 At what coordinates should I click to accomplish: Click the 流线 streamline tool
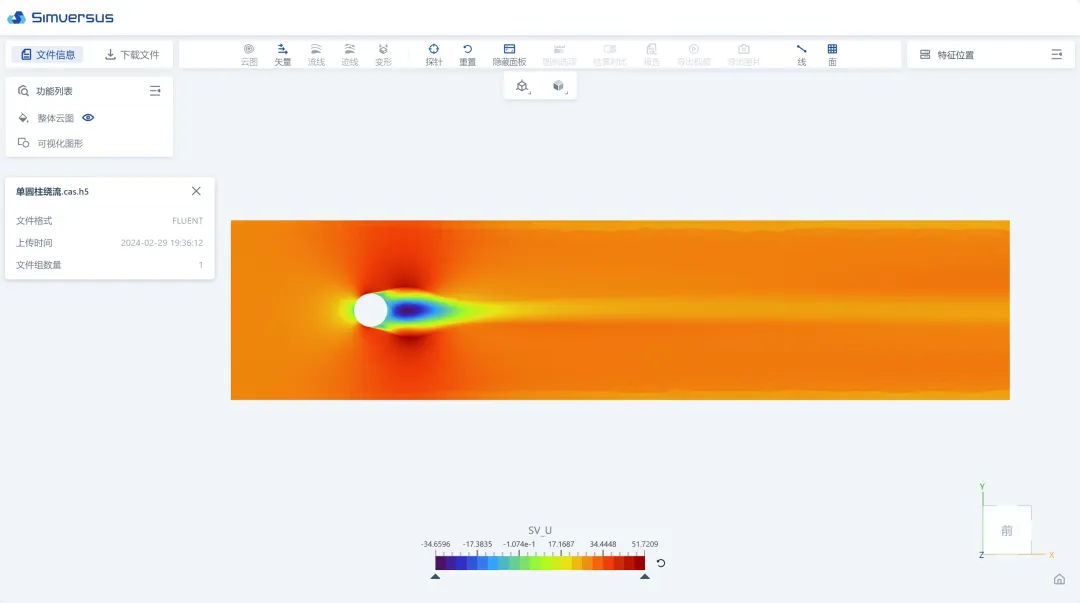[316, 54]
